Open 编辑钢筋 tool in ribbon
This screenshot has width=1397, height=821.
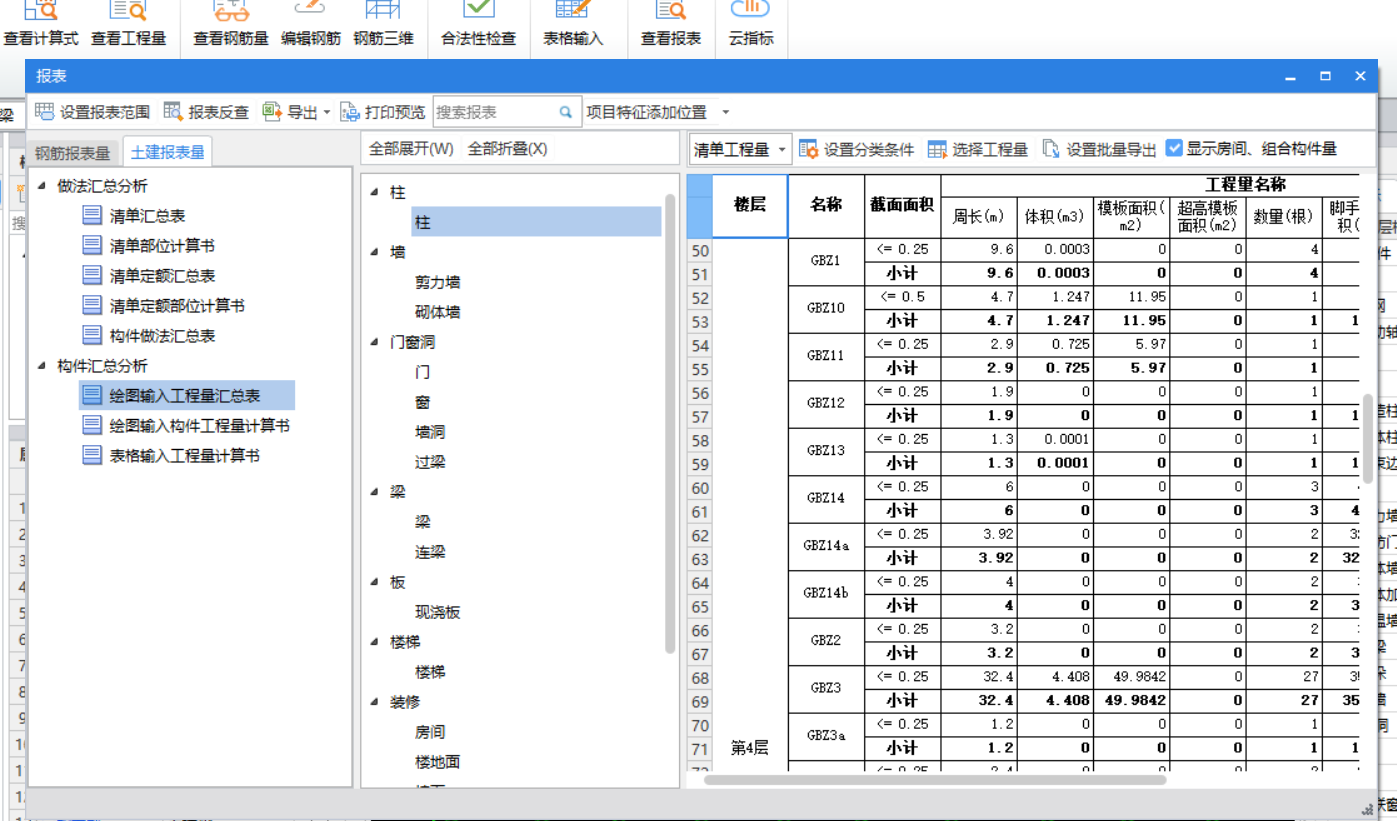tap(310, 26)
